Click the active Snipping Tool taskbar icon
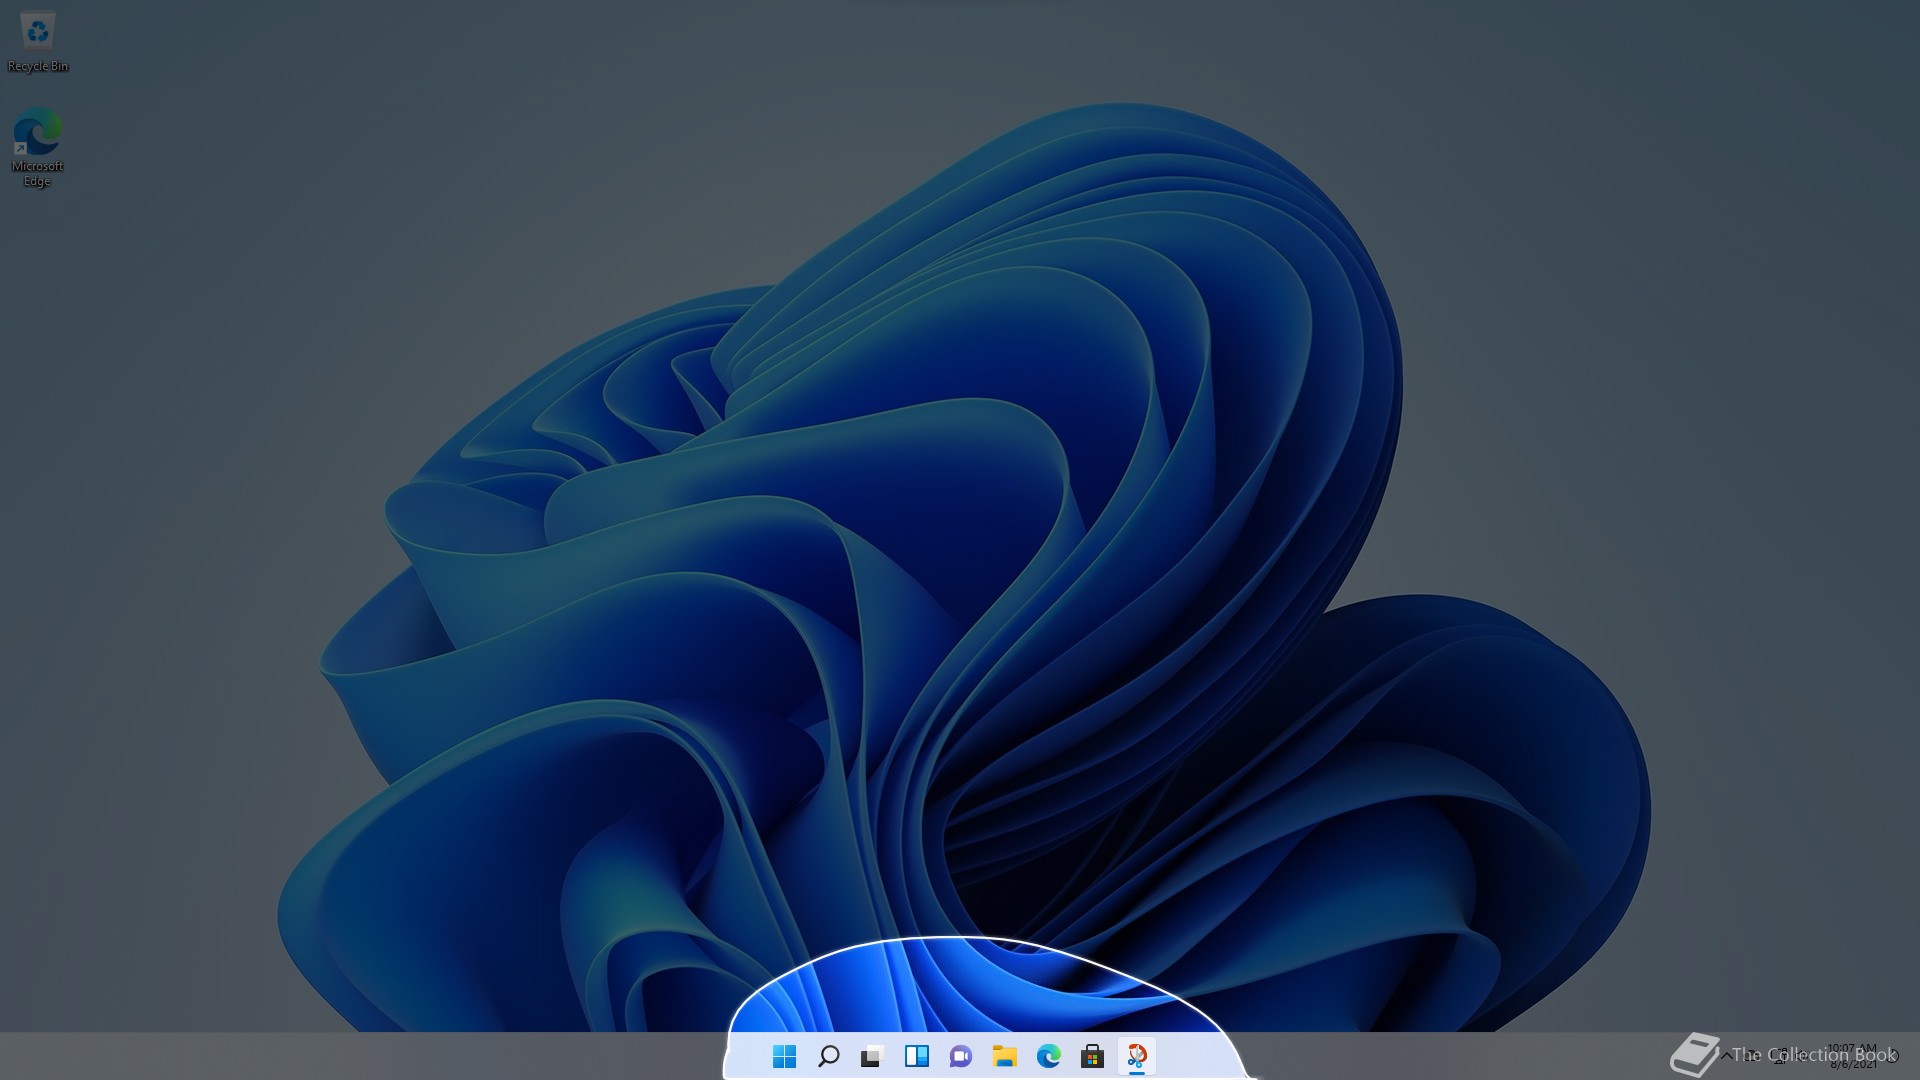1920x1080 pixels. pos(1136,1056)
